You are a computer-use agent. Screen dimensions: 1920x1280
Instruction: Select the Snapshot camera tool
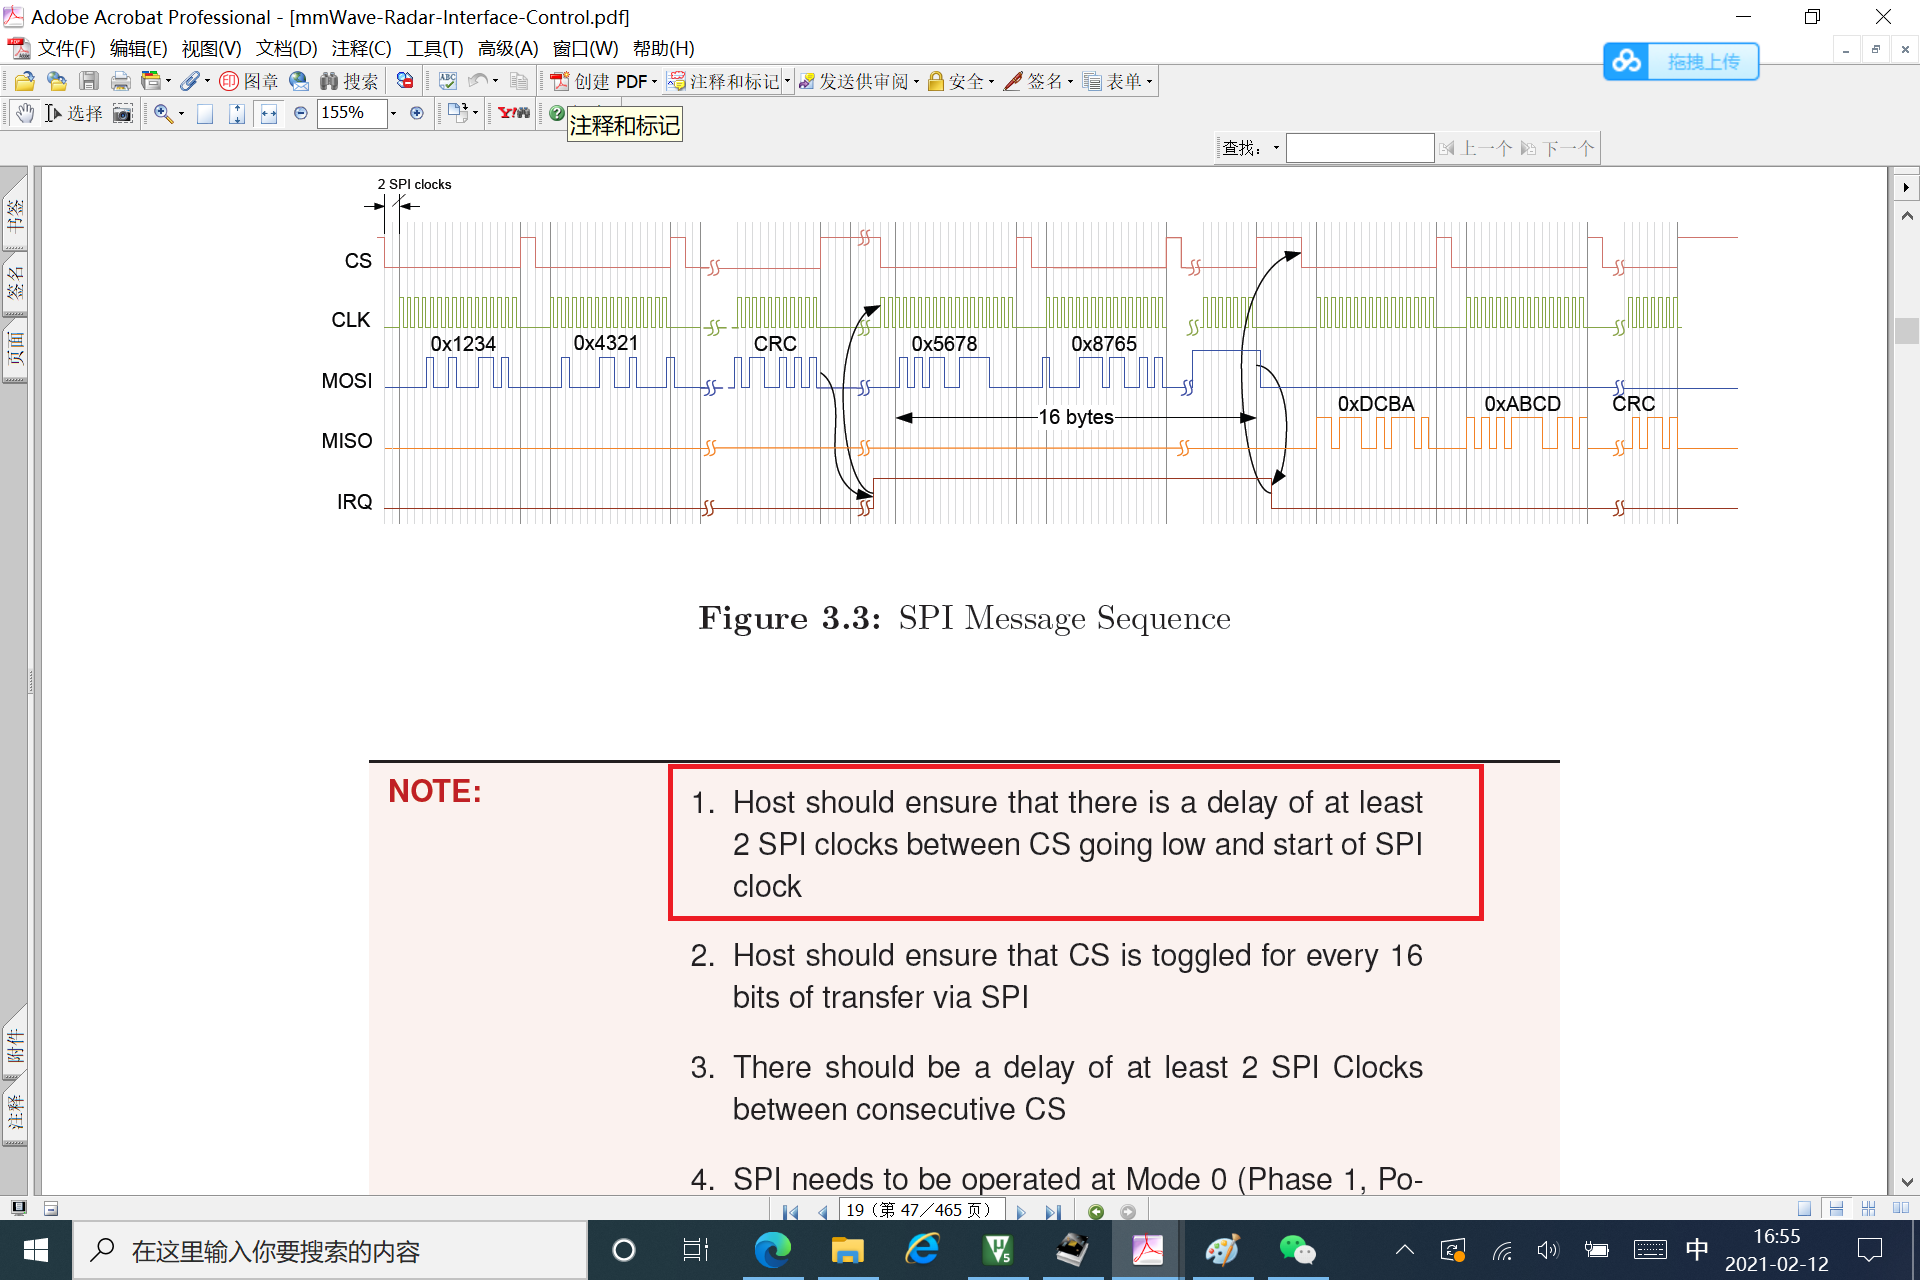click(122, 113)
